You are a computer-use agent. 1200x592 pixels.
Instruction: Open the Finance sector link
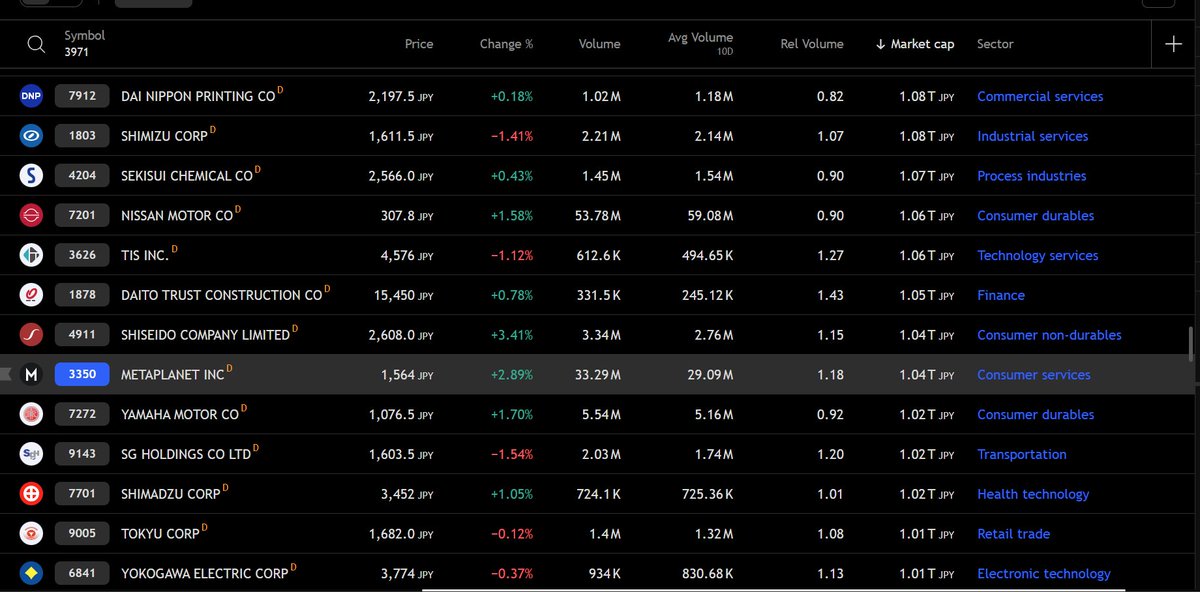[x=1001, y=295]
